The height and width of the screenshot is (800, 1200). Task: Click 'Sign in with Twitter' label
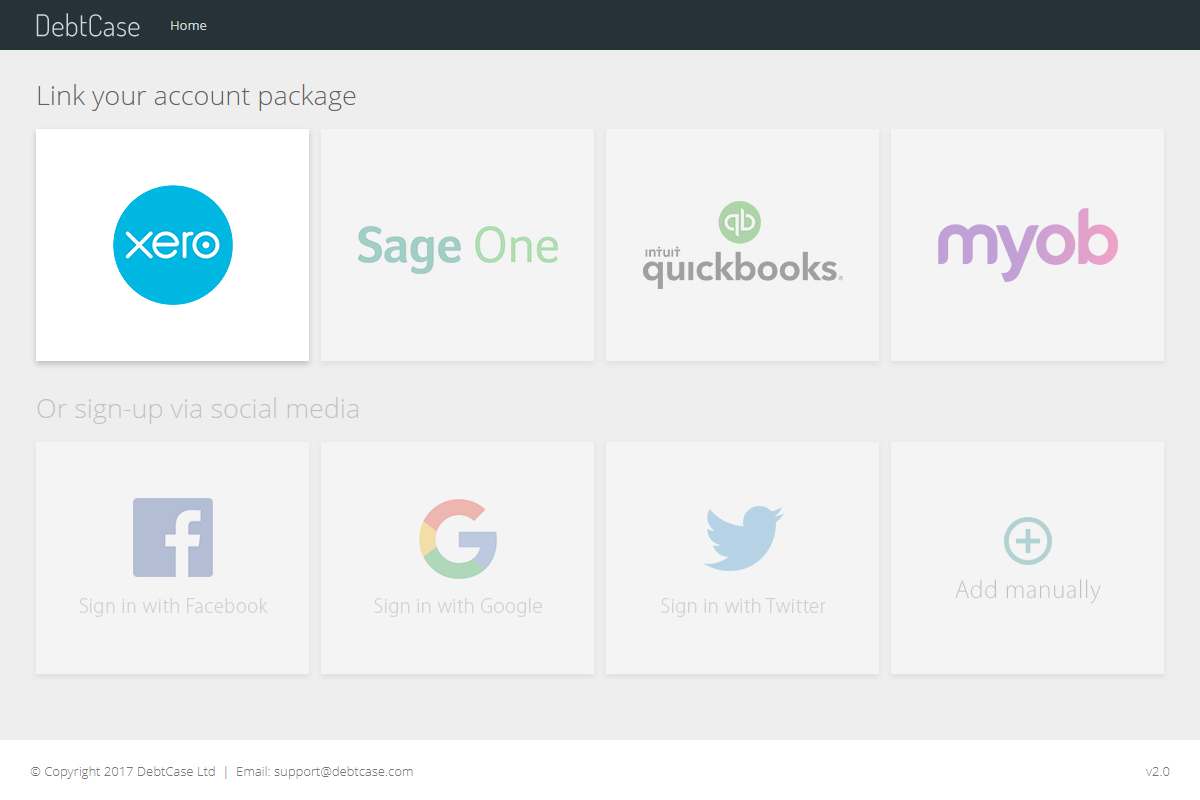743,606
